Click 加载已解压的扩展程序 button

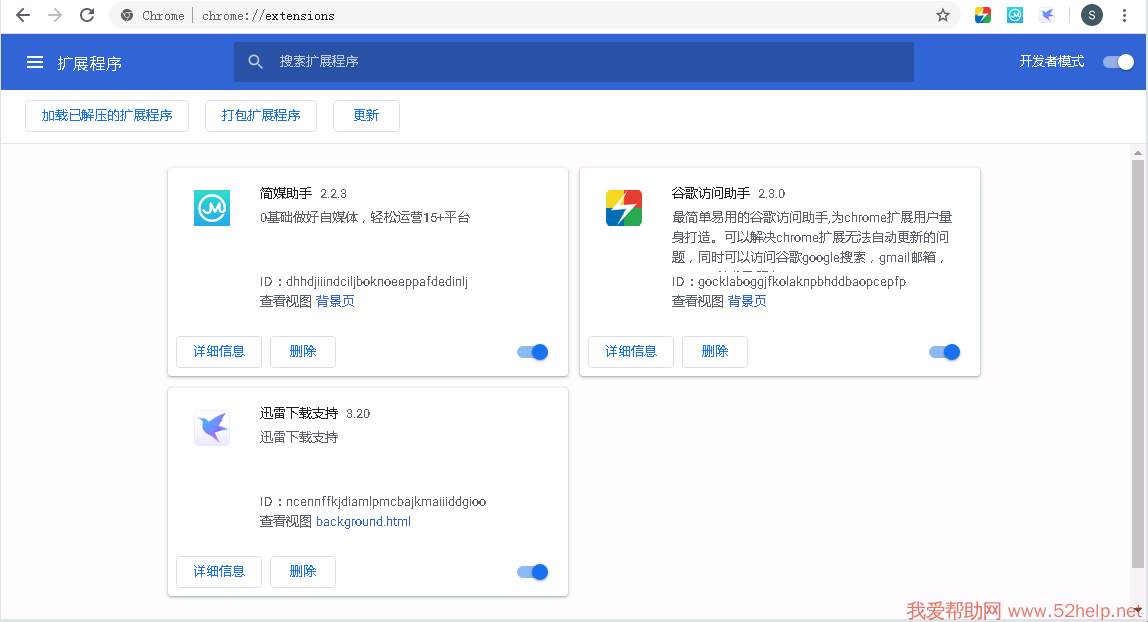[x=107, y=116]
